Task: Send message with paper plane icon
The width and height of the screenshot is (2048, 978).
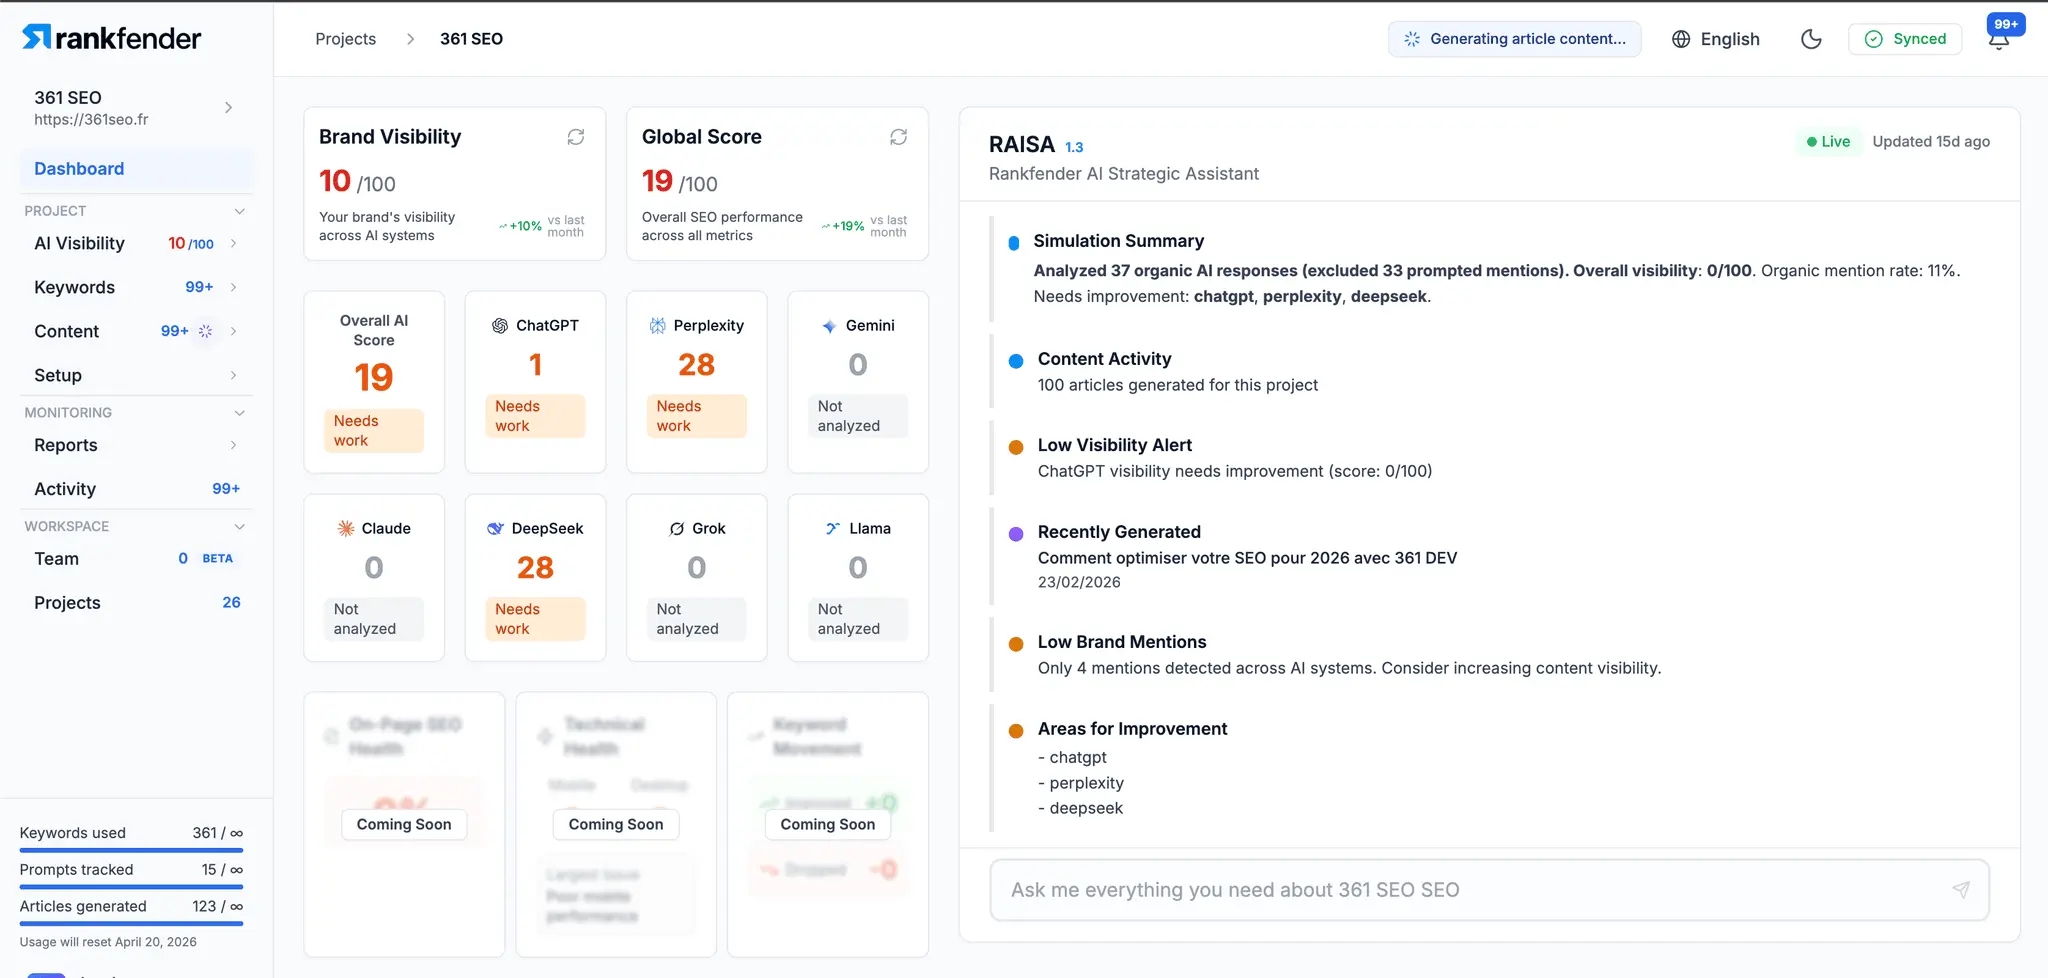Action: tap(1961, 890)
